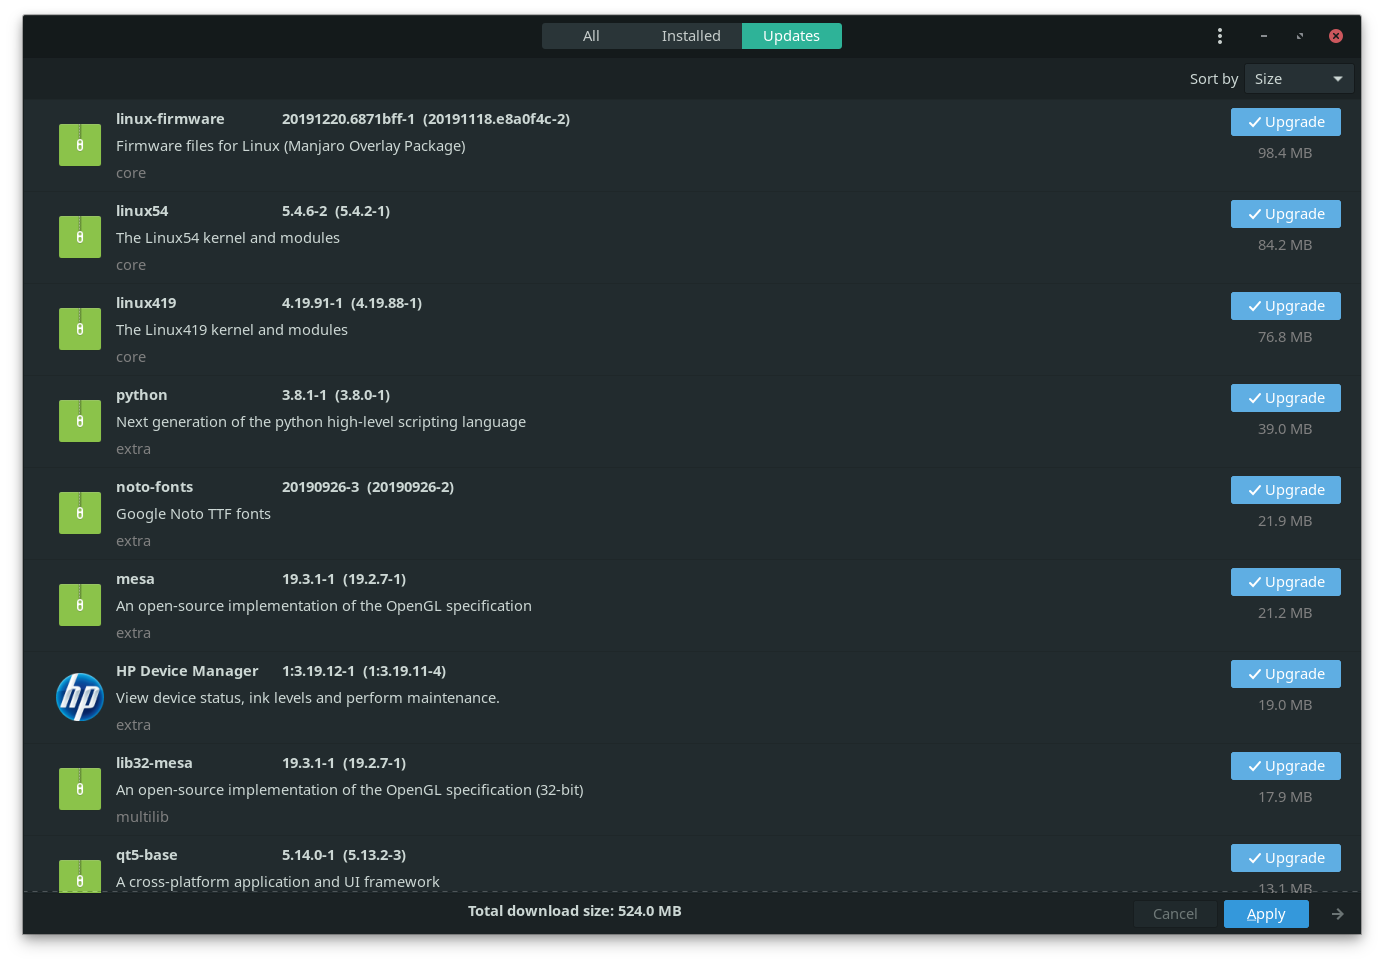Toggle Upgrade for HP Device Manager

pyautogui.click(x=1286, y=674)
